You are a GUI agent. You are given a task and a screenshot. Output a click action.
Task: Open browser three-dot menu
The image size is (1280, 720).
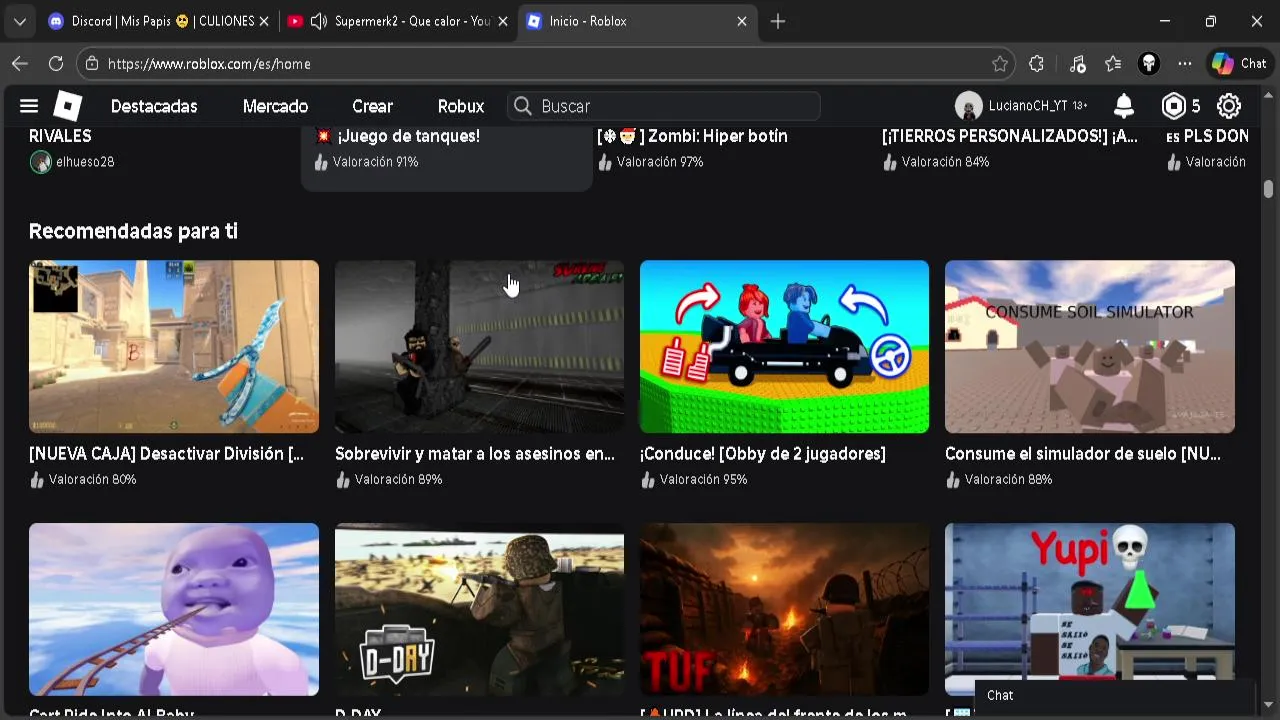[x=1185, y=64]
